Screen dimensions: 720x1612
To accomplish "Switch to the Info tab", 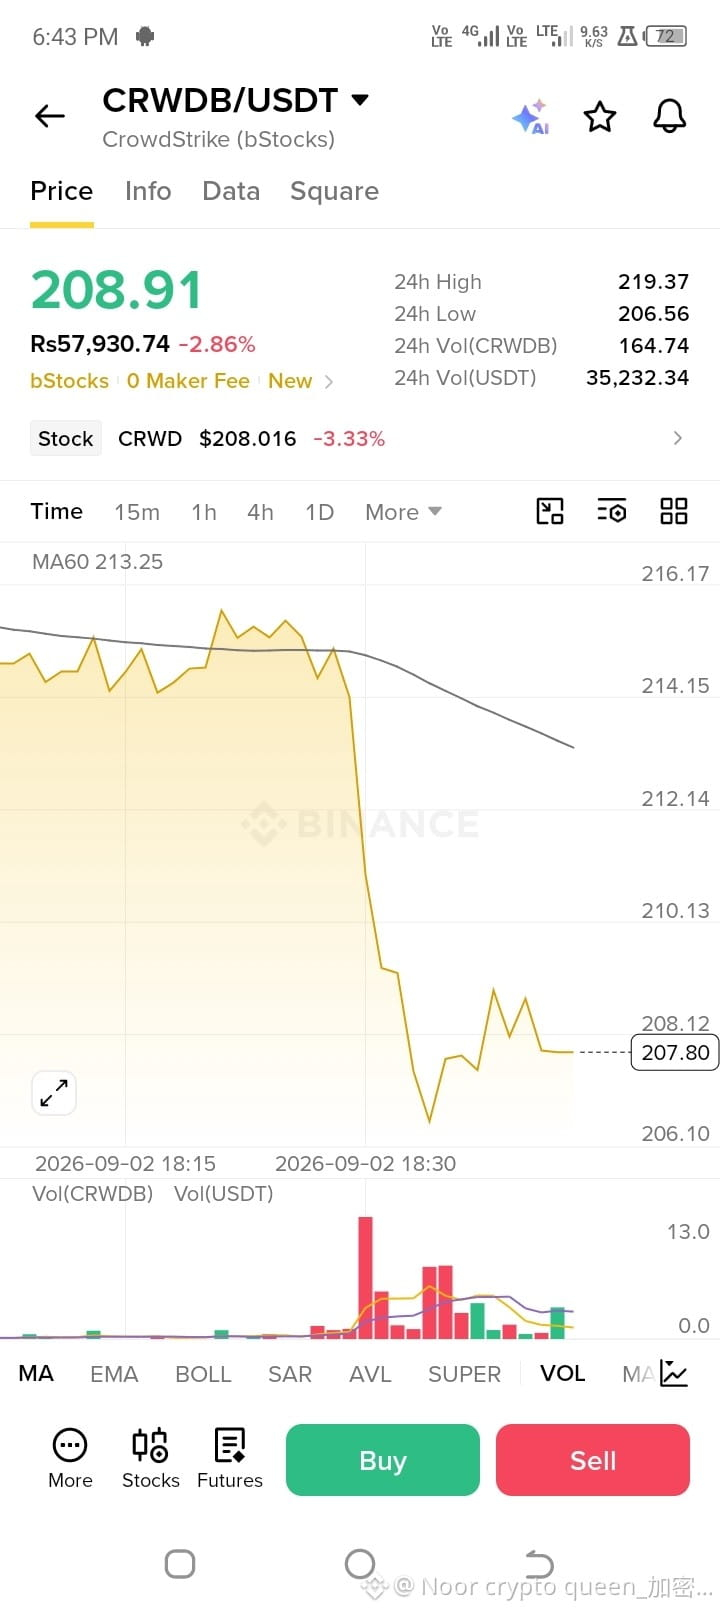I will tap(148, 191).
